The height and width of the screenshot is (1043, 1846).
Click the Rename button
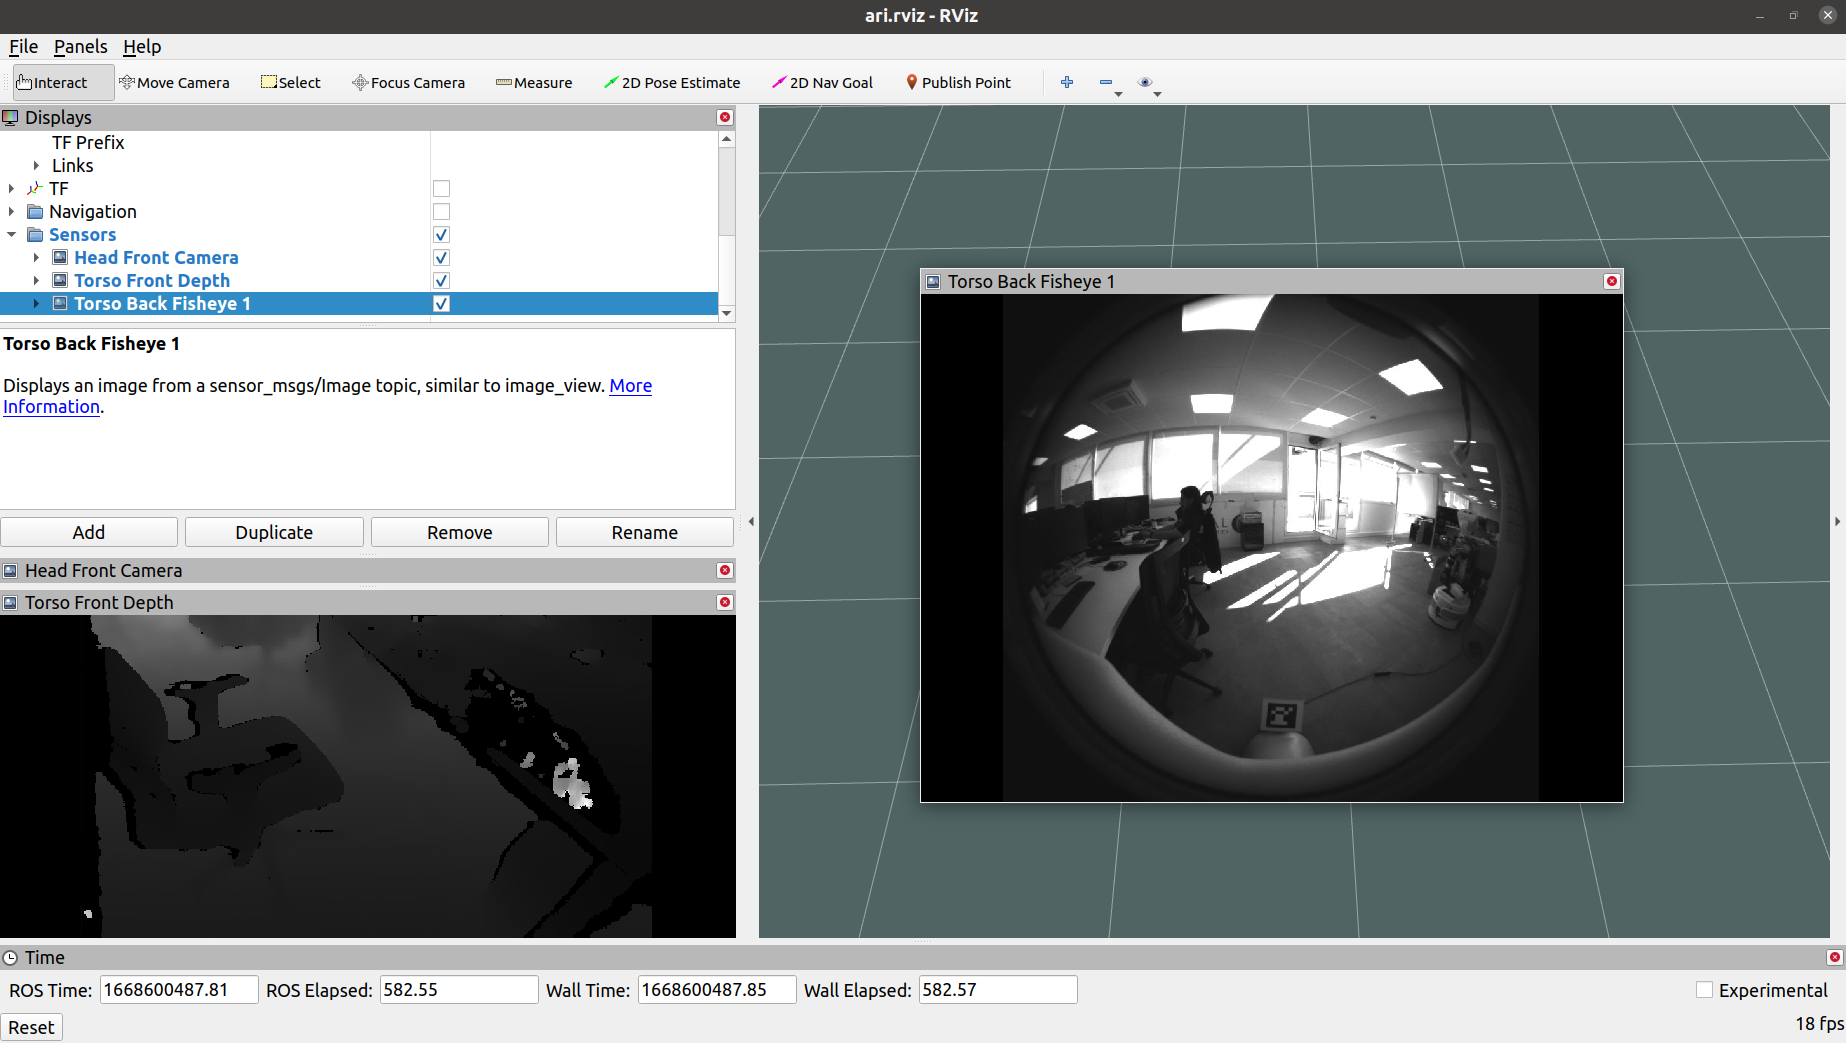point(645,532)
